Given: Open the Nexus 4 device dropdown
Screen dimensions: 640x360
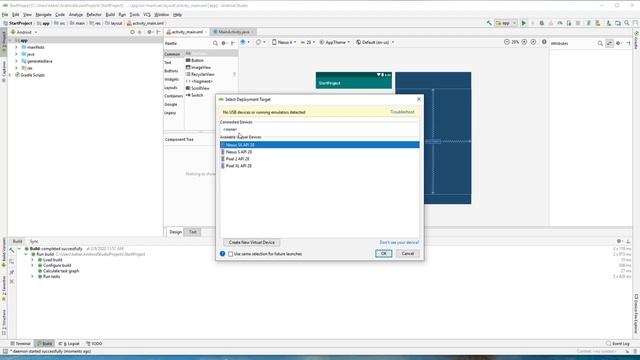Looking at the screenshot, I should point(284,42).
